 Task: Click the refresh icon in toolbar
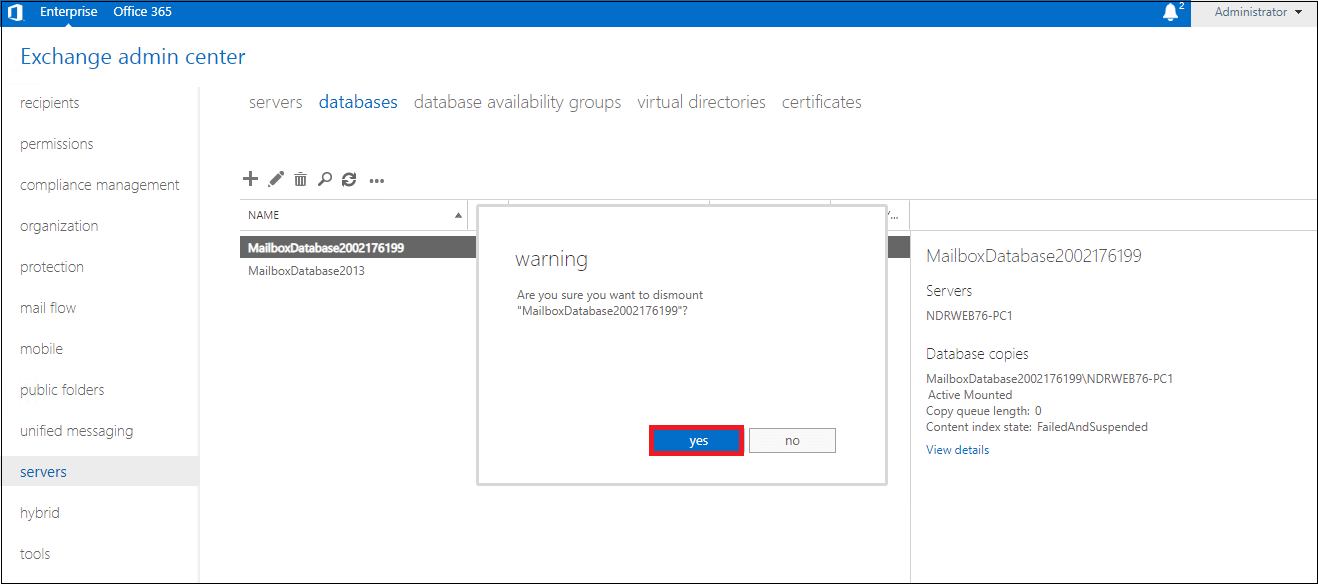(349, 179)
